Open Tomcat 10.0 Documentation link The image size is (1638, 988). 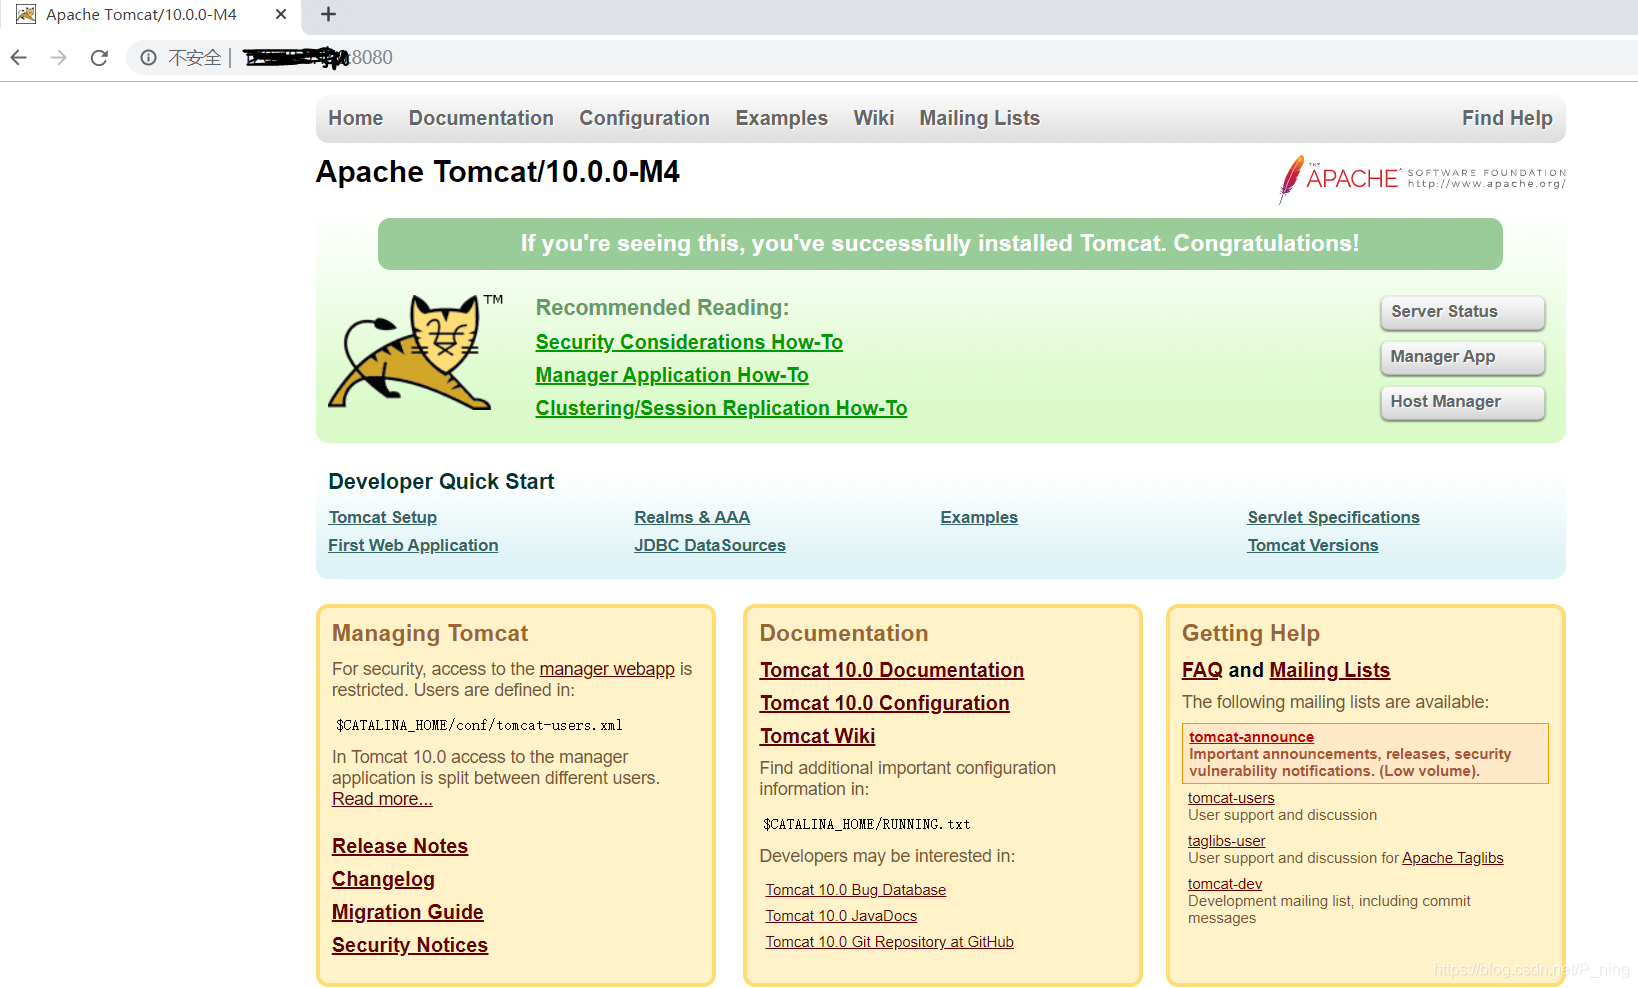point(892,670)
